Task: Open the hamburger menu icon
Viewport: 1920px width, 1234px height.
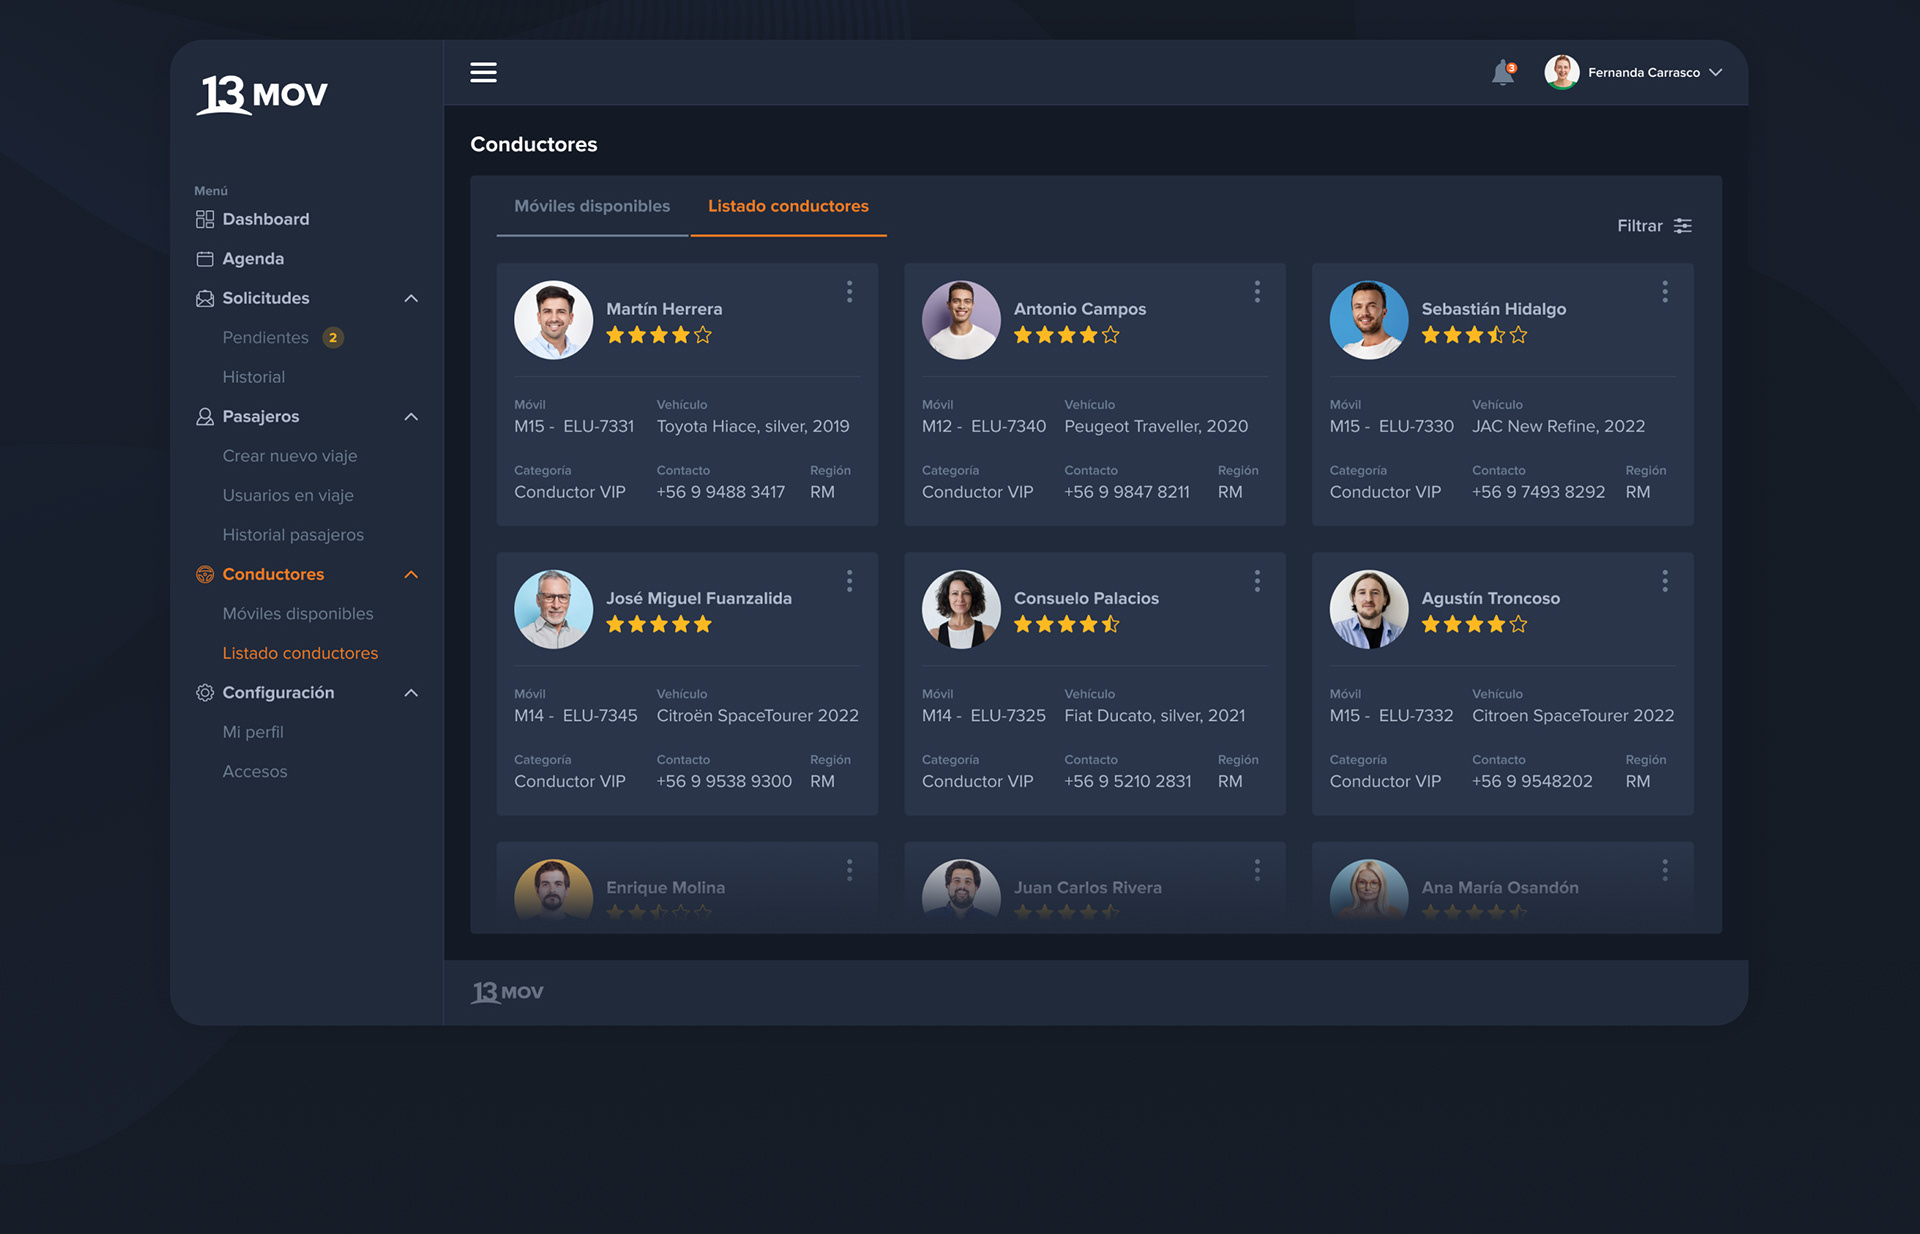Action: click(483, 72)
